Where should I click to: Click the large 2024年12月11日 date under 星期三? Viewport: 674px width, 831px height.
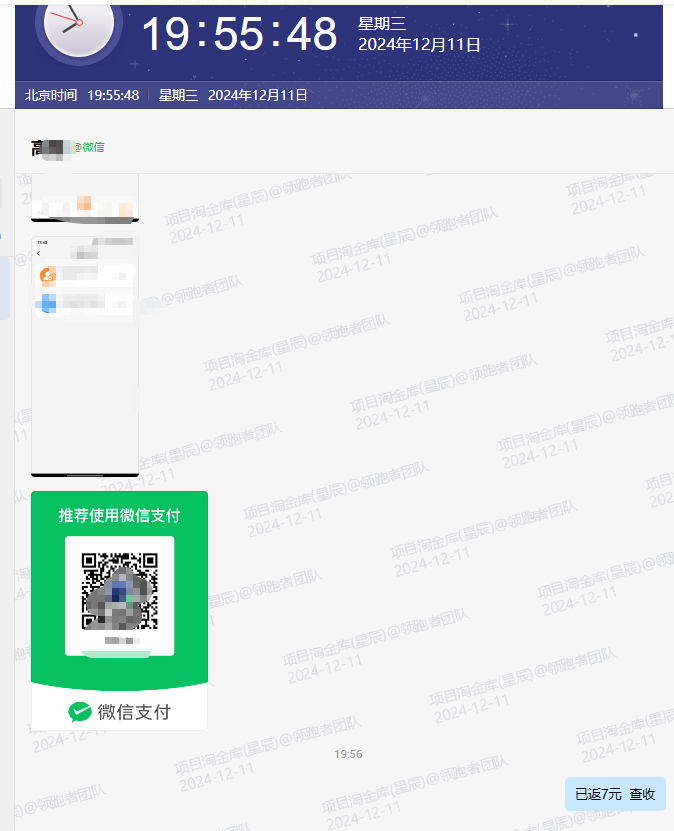tap(419, 45)
